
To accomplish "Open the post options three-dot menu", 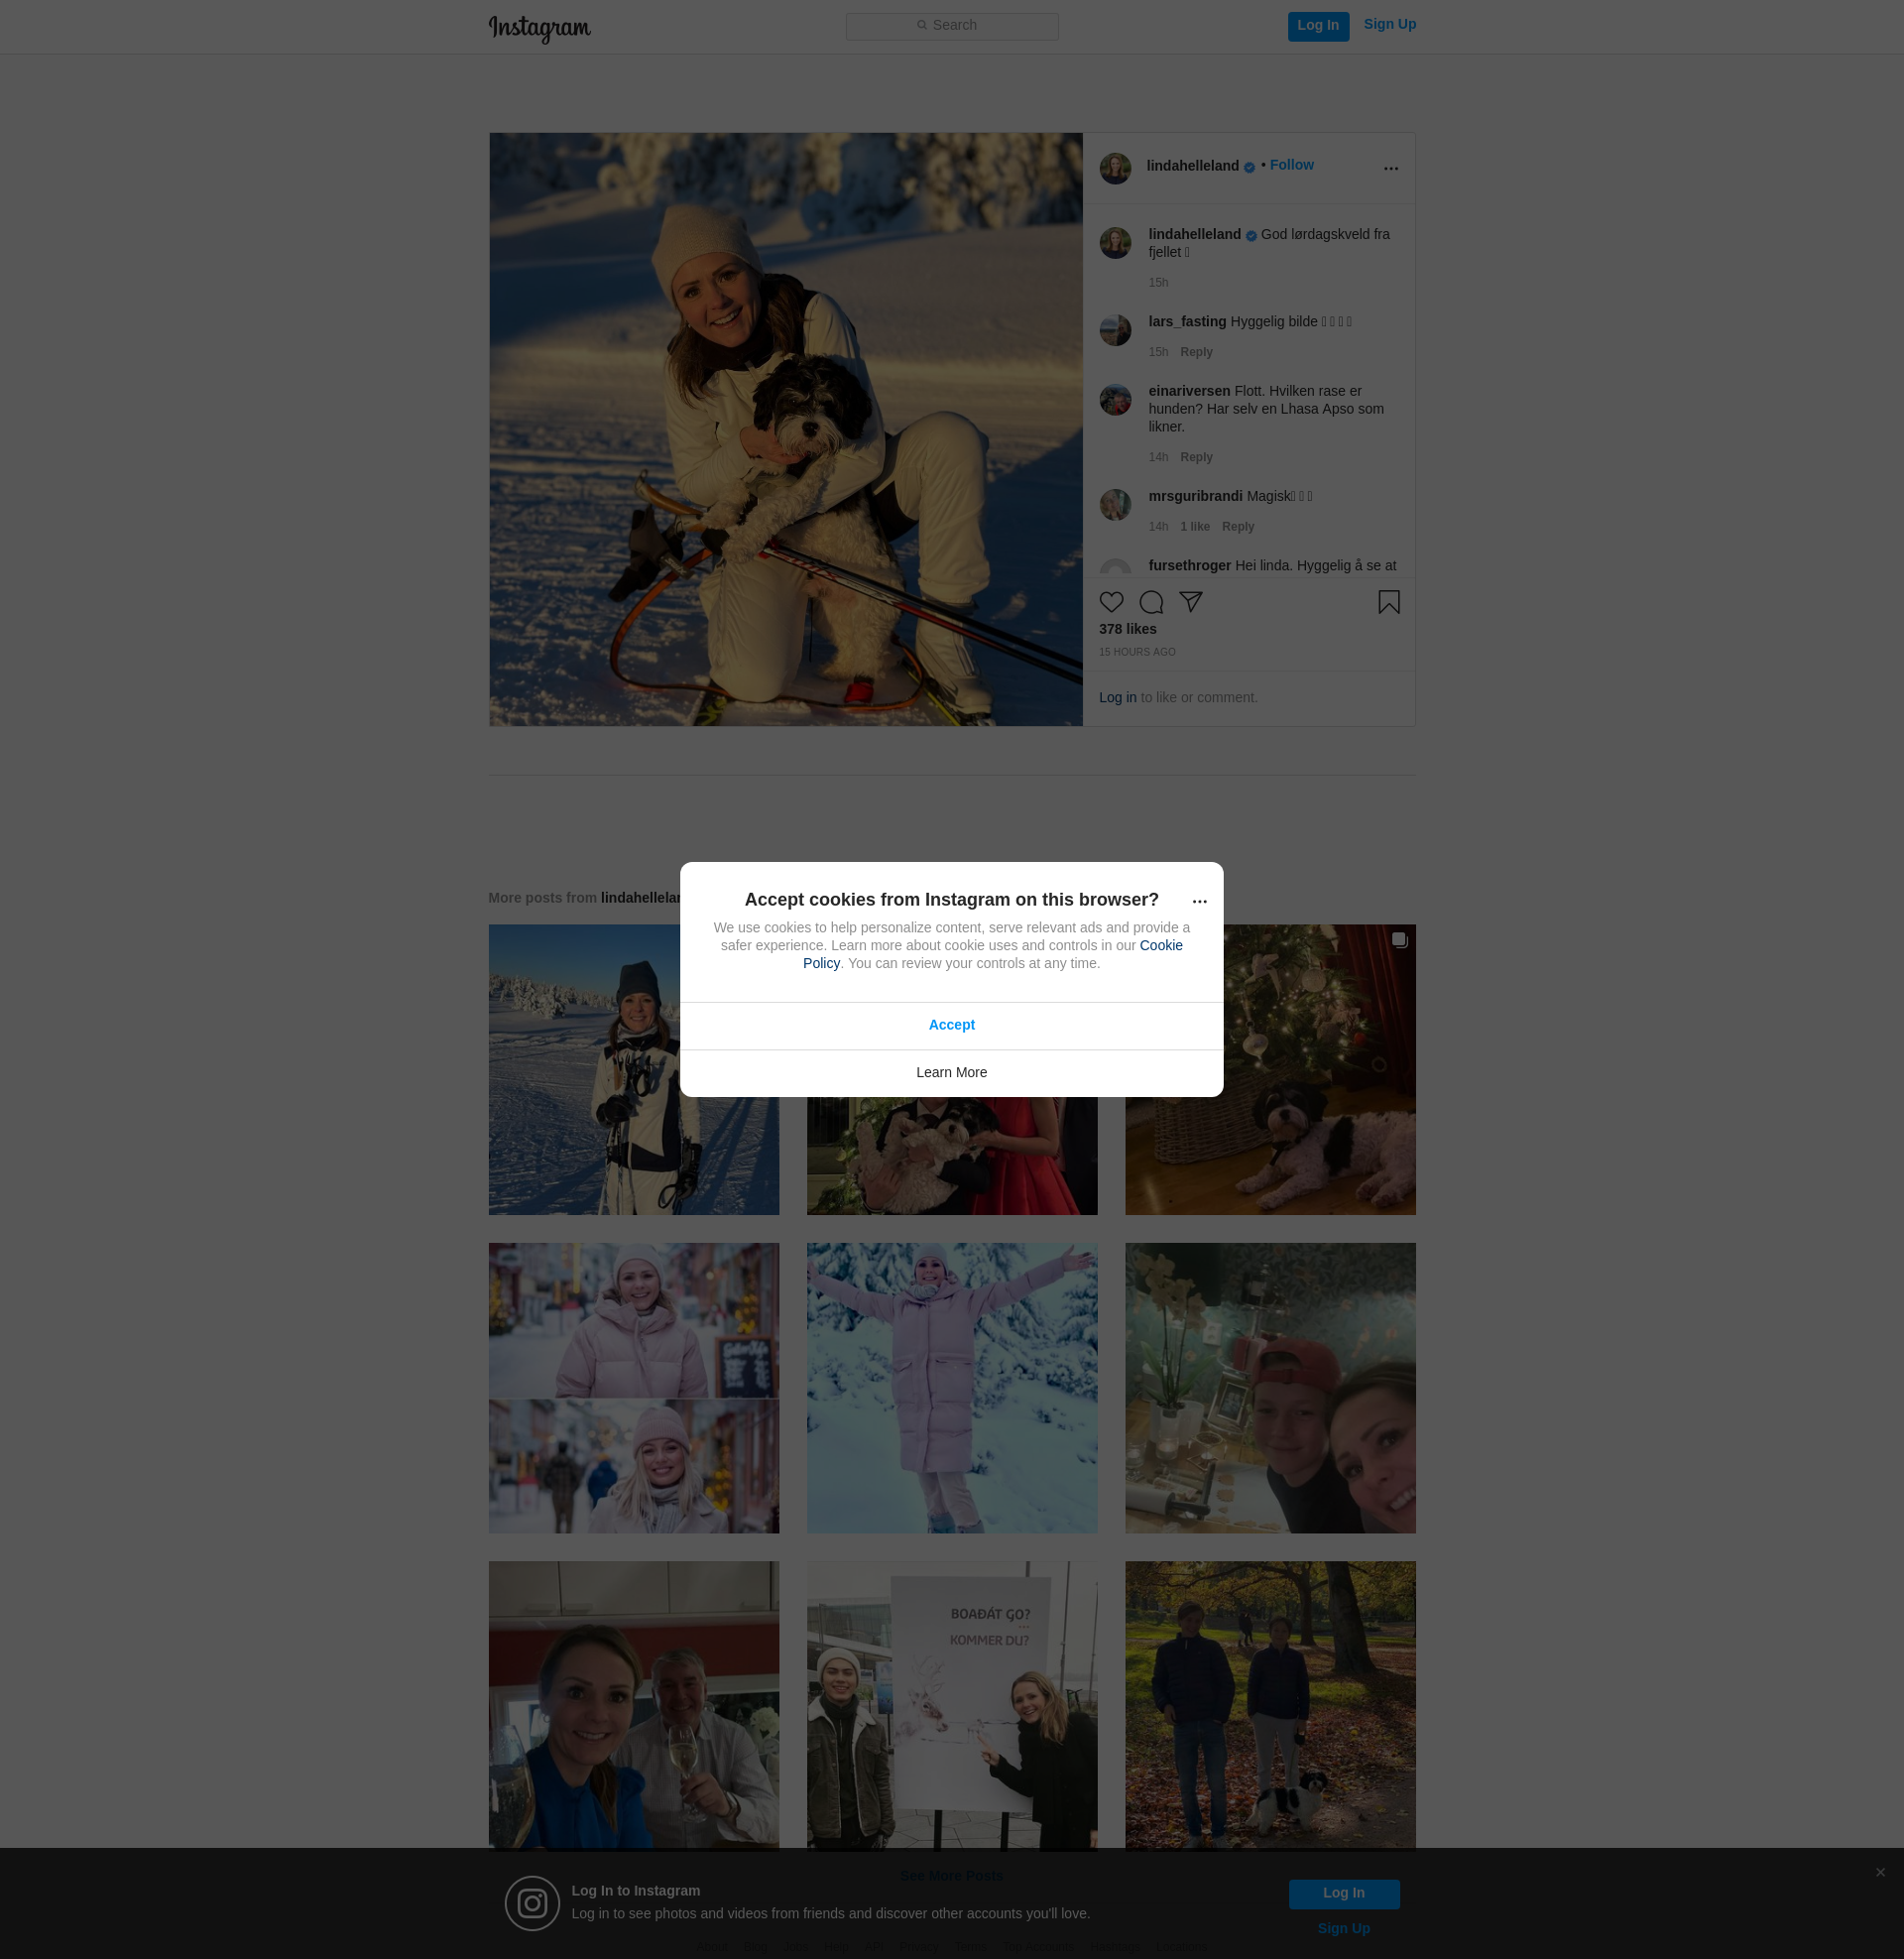I will [1390, 168].
